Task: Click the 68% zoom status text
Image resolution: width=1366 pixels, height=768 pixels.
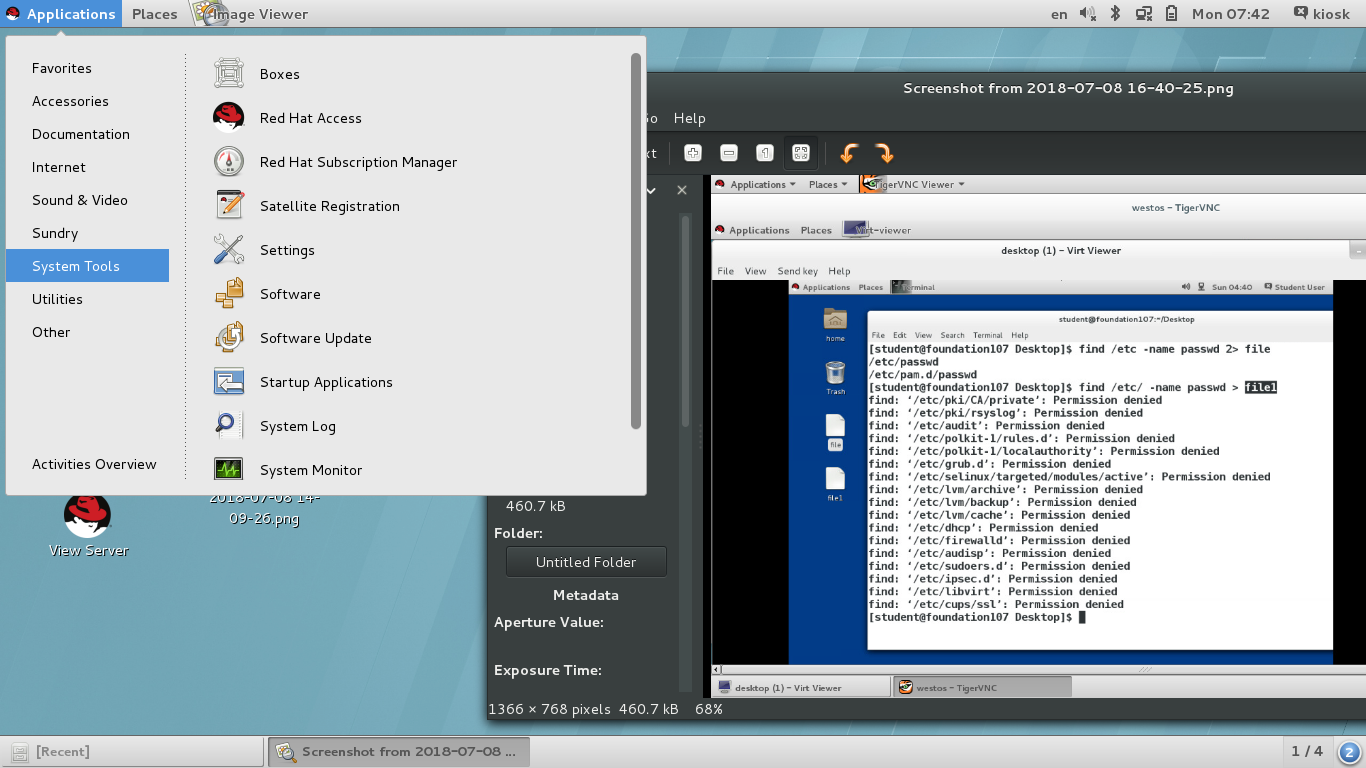Action: [x=709, y=709]
